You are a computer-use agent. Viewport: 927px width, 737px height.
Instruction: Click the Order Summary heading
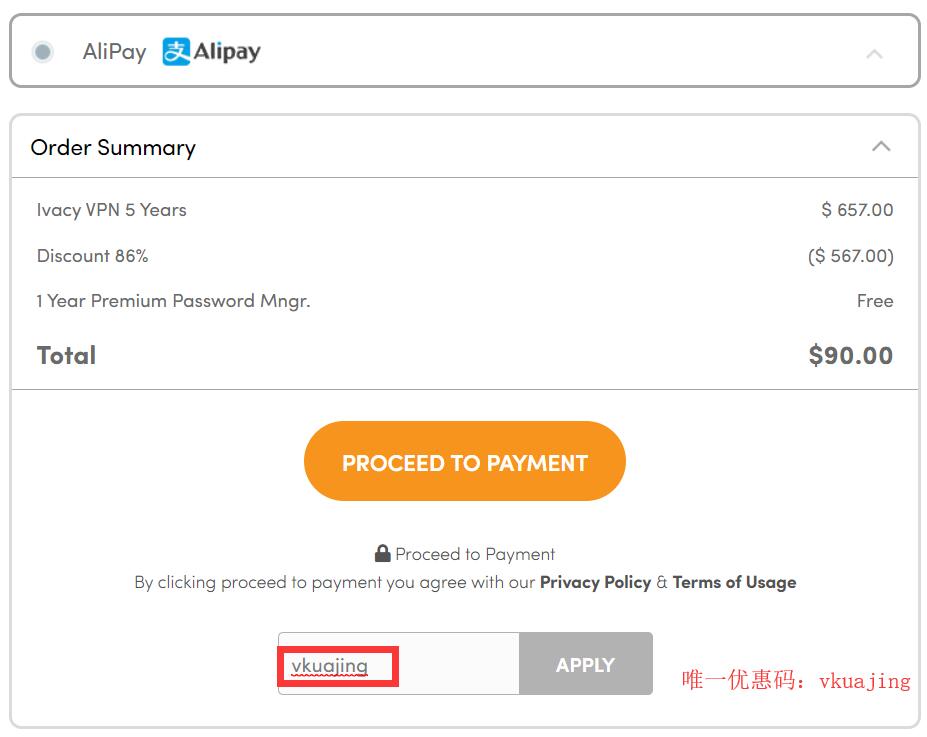pyautogui.click(x=113, y=148)
